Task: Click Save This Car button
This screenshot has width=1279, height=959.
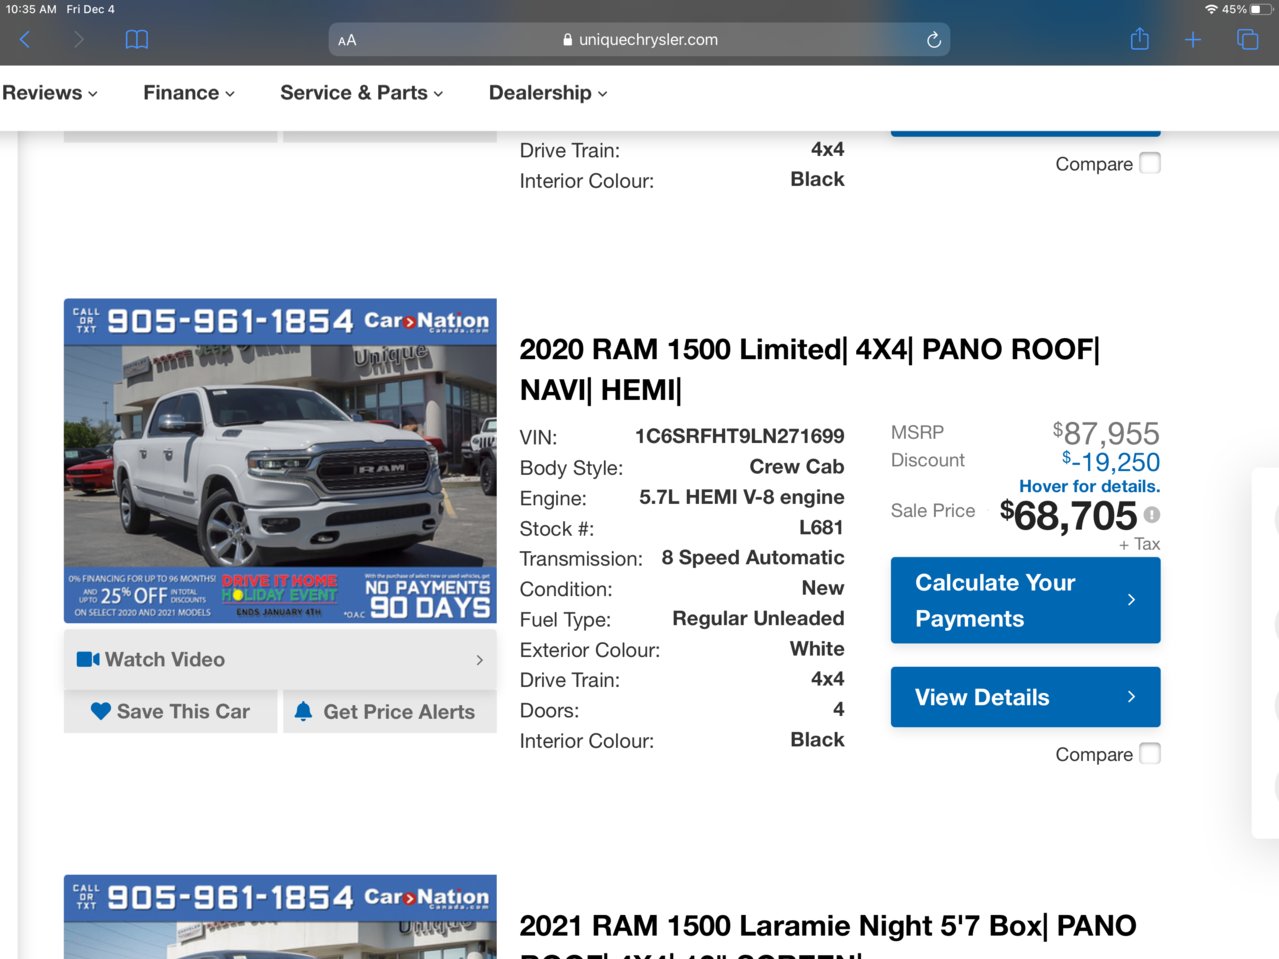Action: [x=170, y=711]
